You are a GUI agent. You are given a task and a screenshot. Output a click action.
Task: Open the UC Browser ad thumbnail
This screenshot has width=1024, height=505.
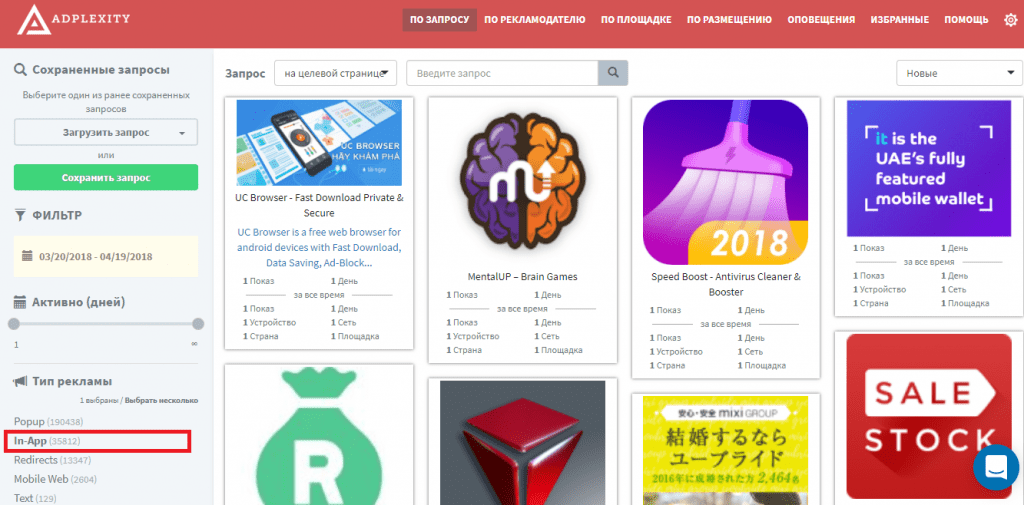pyautogui.click(x=319, y=142)
